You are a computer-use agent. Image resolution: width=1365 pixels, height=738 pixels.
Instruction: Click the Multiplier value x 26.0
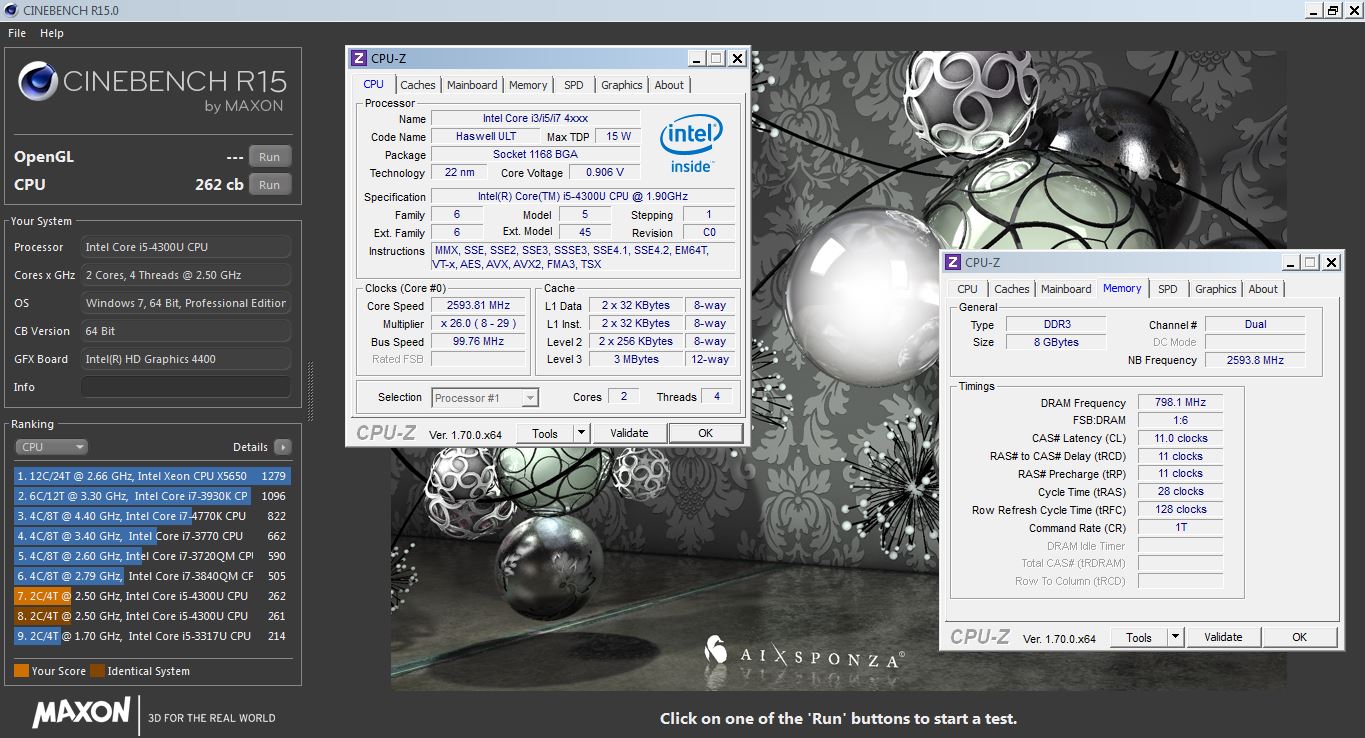pos(480,324)
